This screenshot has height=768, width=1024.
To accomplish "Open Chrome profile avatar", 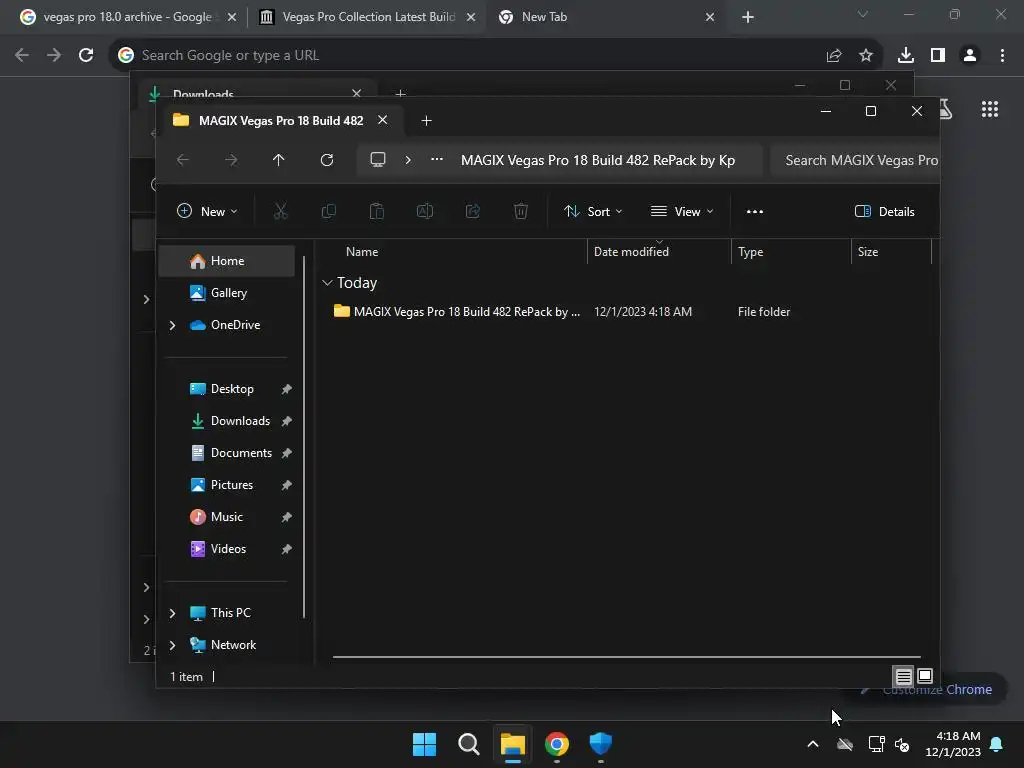I will point(970,56).
